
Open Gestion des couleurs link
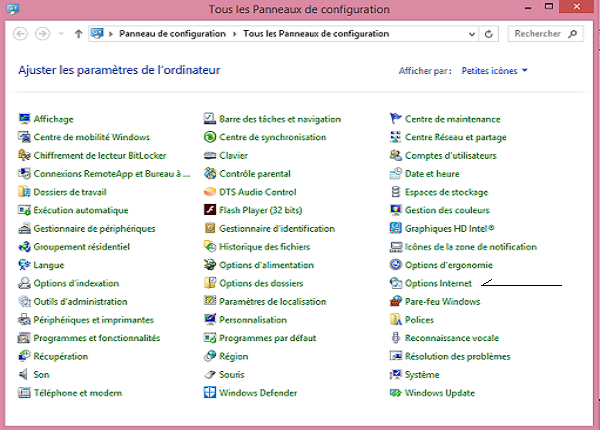click(447, 210)
